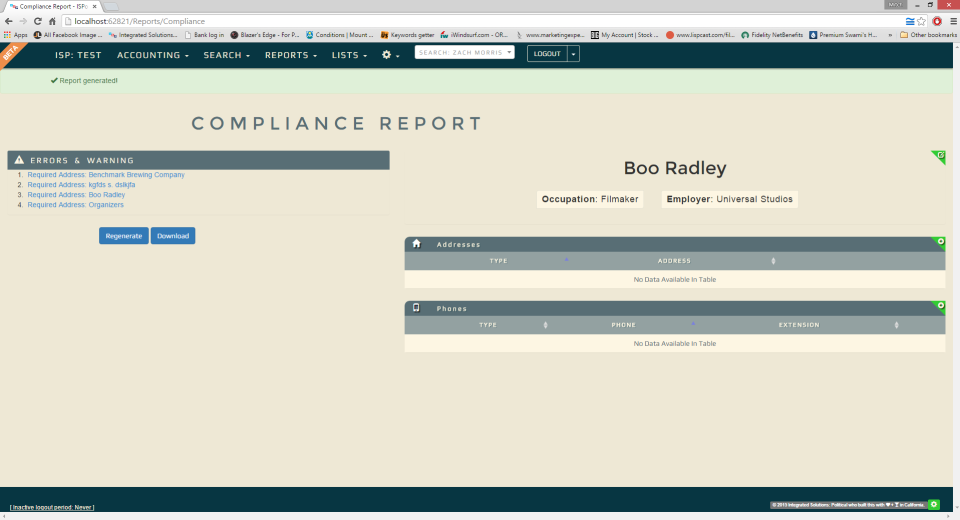The width and height of the screenshot is (960, 520).
Task: Expand the Logout split-button arrow
Action: 573,54
